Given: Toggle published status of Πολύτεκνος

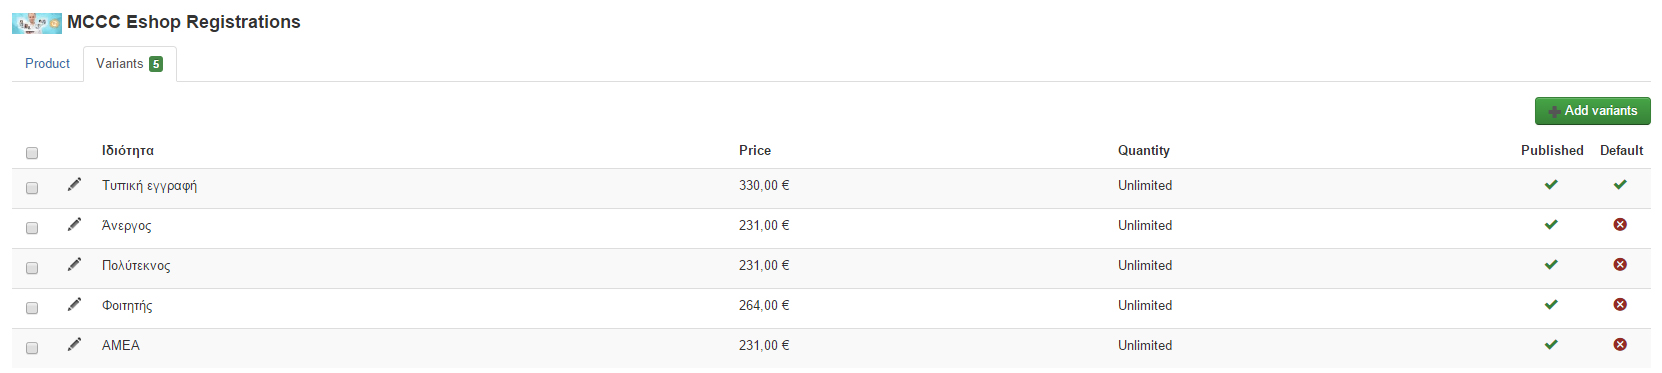Looking at the screenshot, I should tap(1551, 265).
